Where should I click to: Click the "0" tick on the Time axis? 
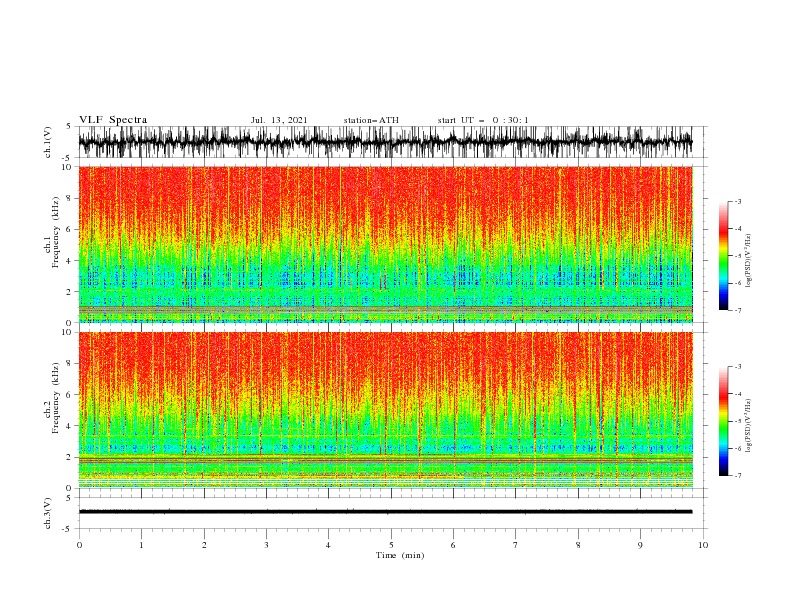click(x=79, y=545)
